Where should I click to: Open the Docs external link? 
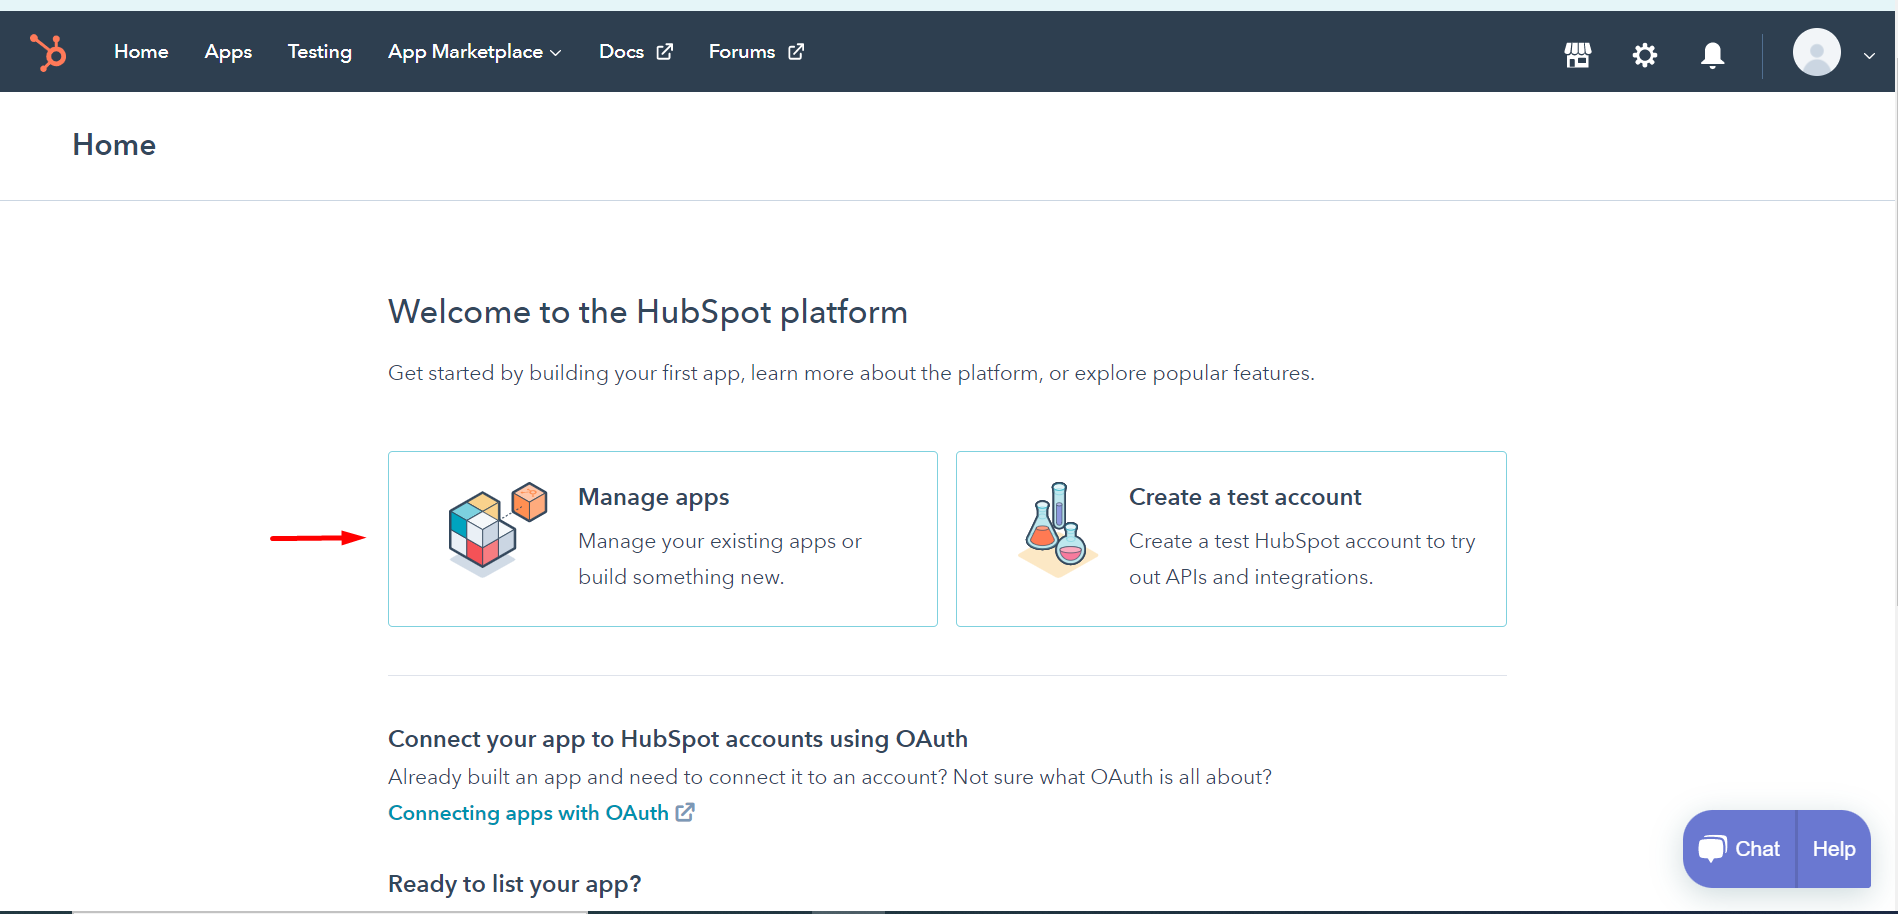tap(636, 52)
